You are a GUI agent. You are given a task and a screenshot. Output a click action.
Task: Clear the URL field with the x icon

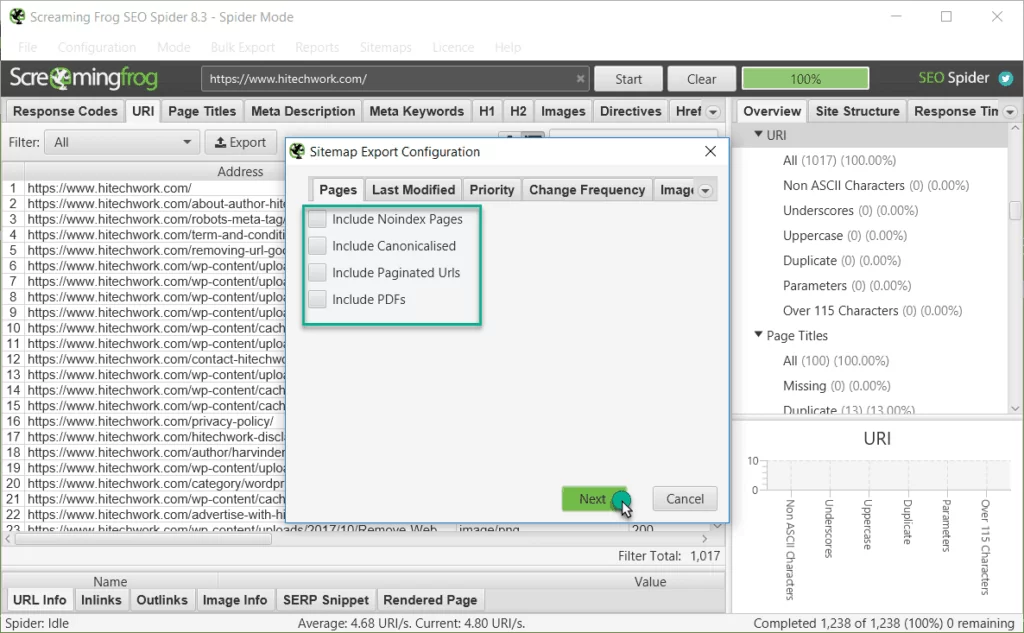580,78
